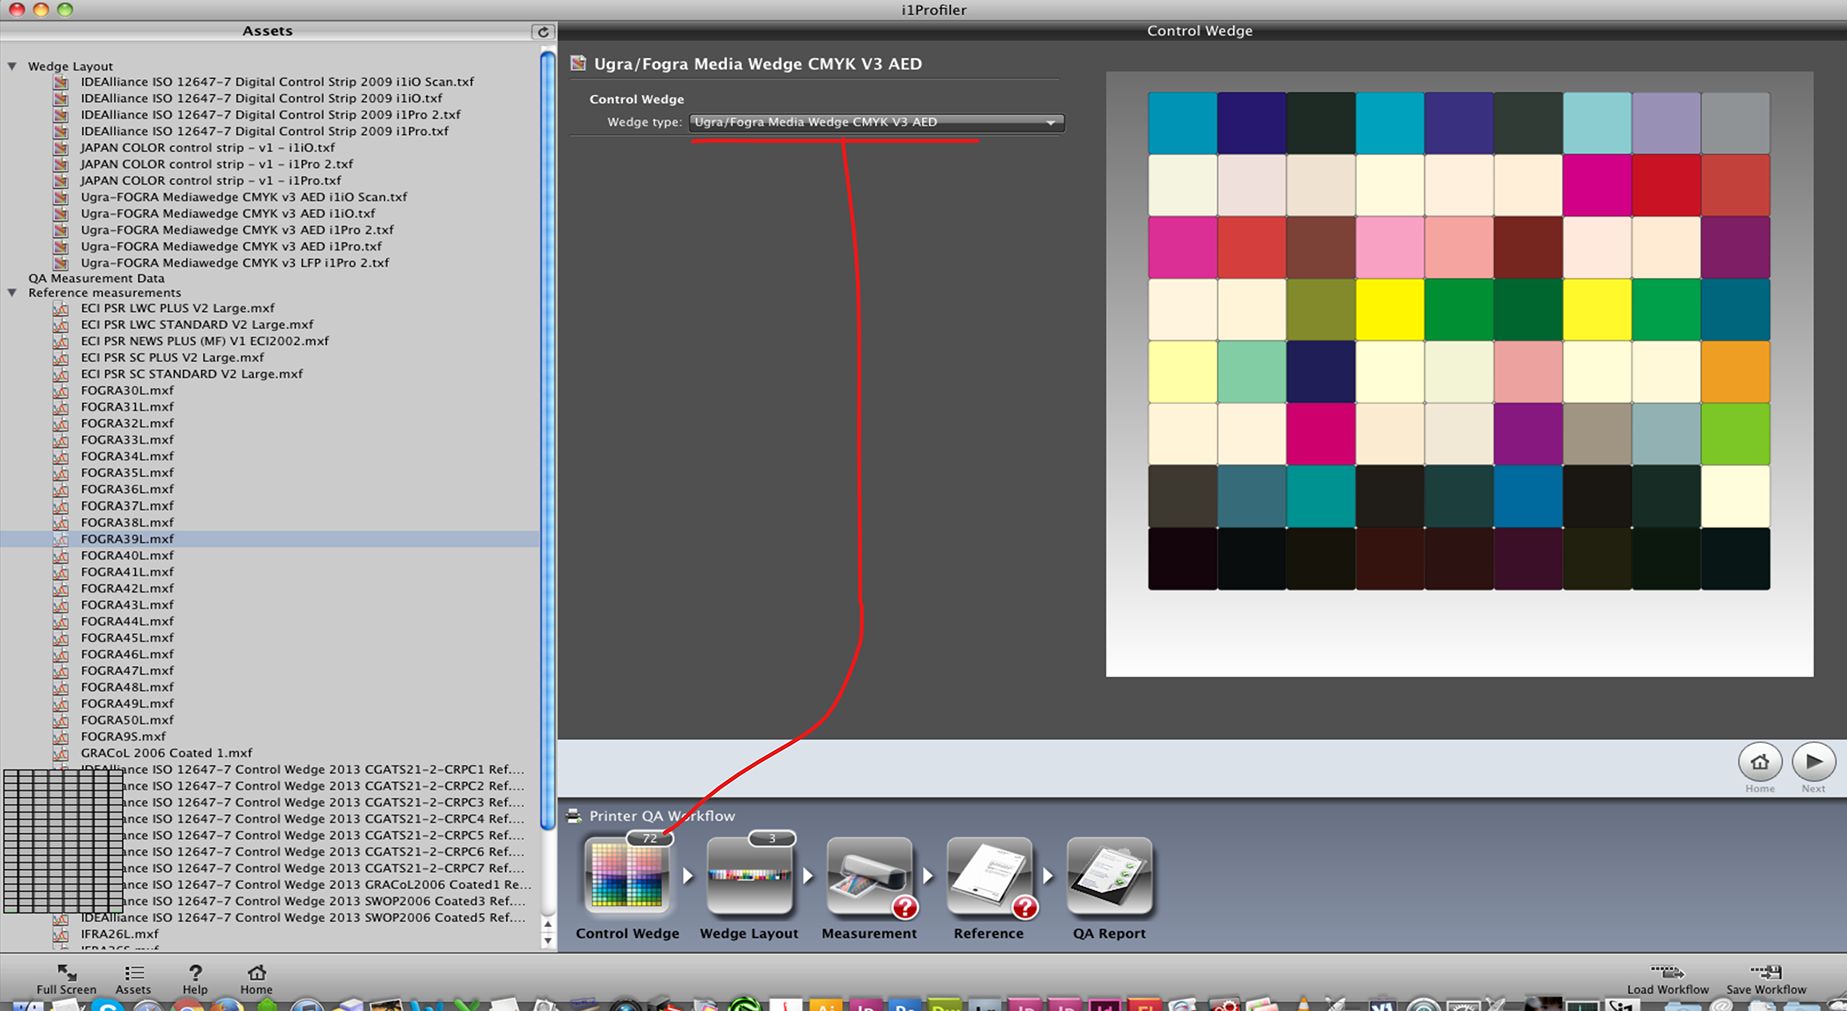Open the Control Wedge workflow step icon
Viewport: 1847px width, 1011px height.
pos(627,876)
